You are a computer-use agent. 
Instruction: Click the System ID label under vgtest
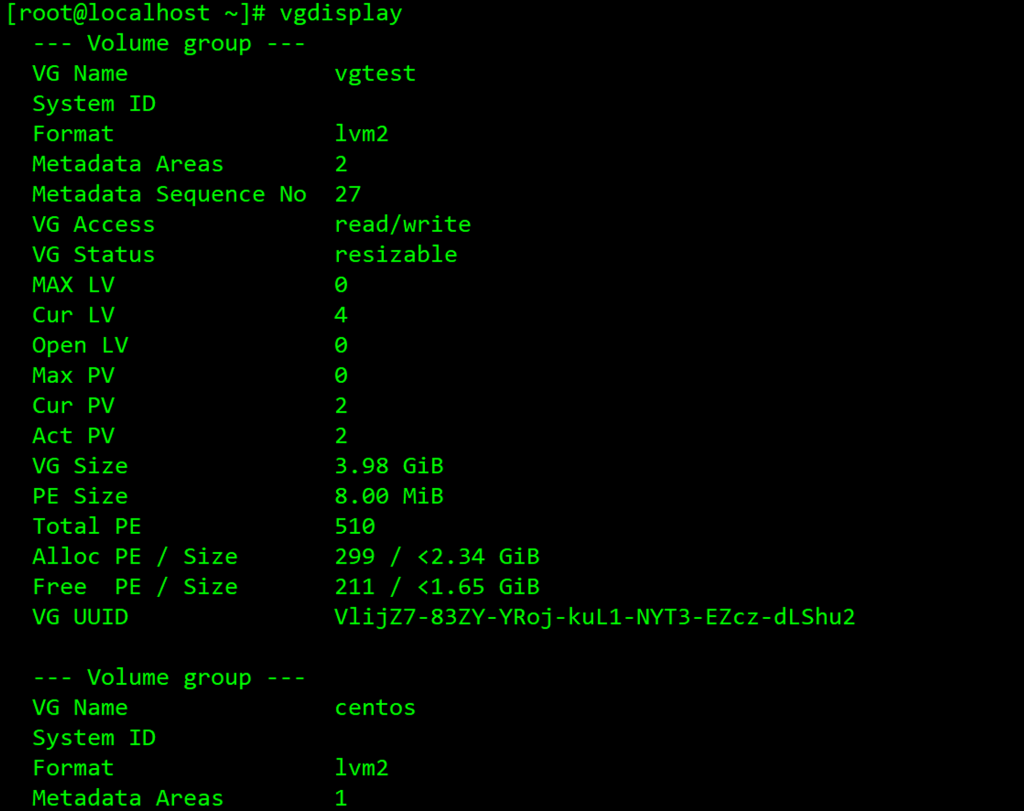click(x=94, y=104)
